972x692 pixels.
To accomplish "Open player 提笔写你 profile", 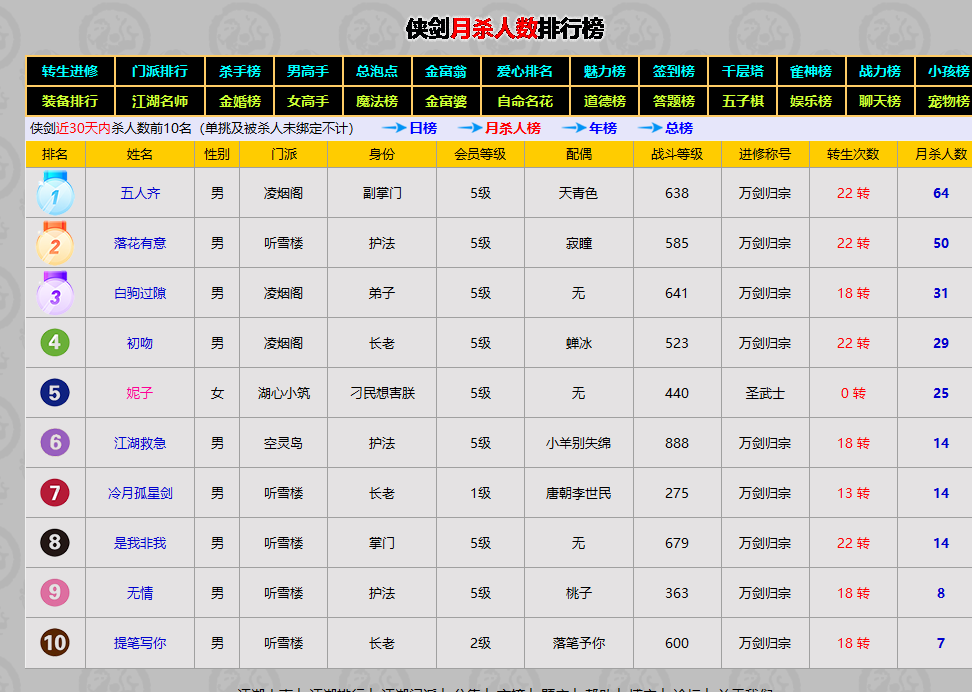I will point(140,643).
